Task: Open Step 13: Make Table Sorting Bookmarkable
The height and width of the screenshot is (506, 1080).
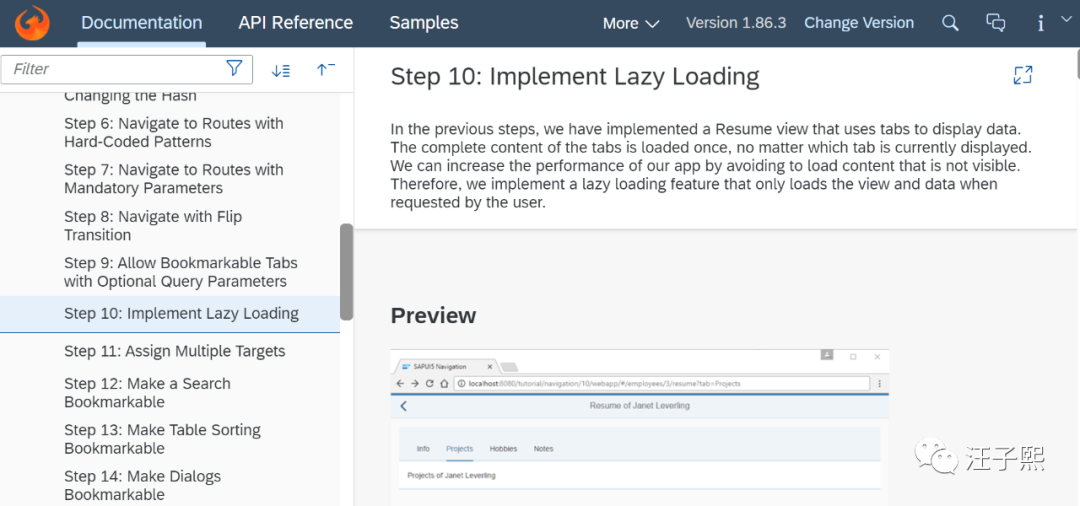Action: pos(162,439)
